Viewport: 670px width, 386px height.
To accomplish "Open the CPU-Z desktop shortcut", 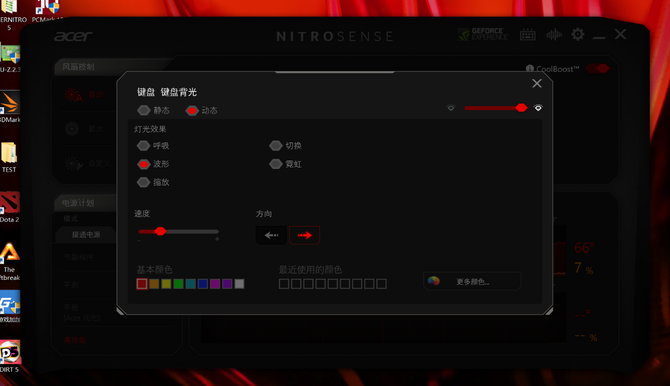I will [9, 58].
